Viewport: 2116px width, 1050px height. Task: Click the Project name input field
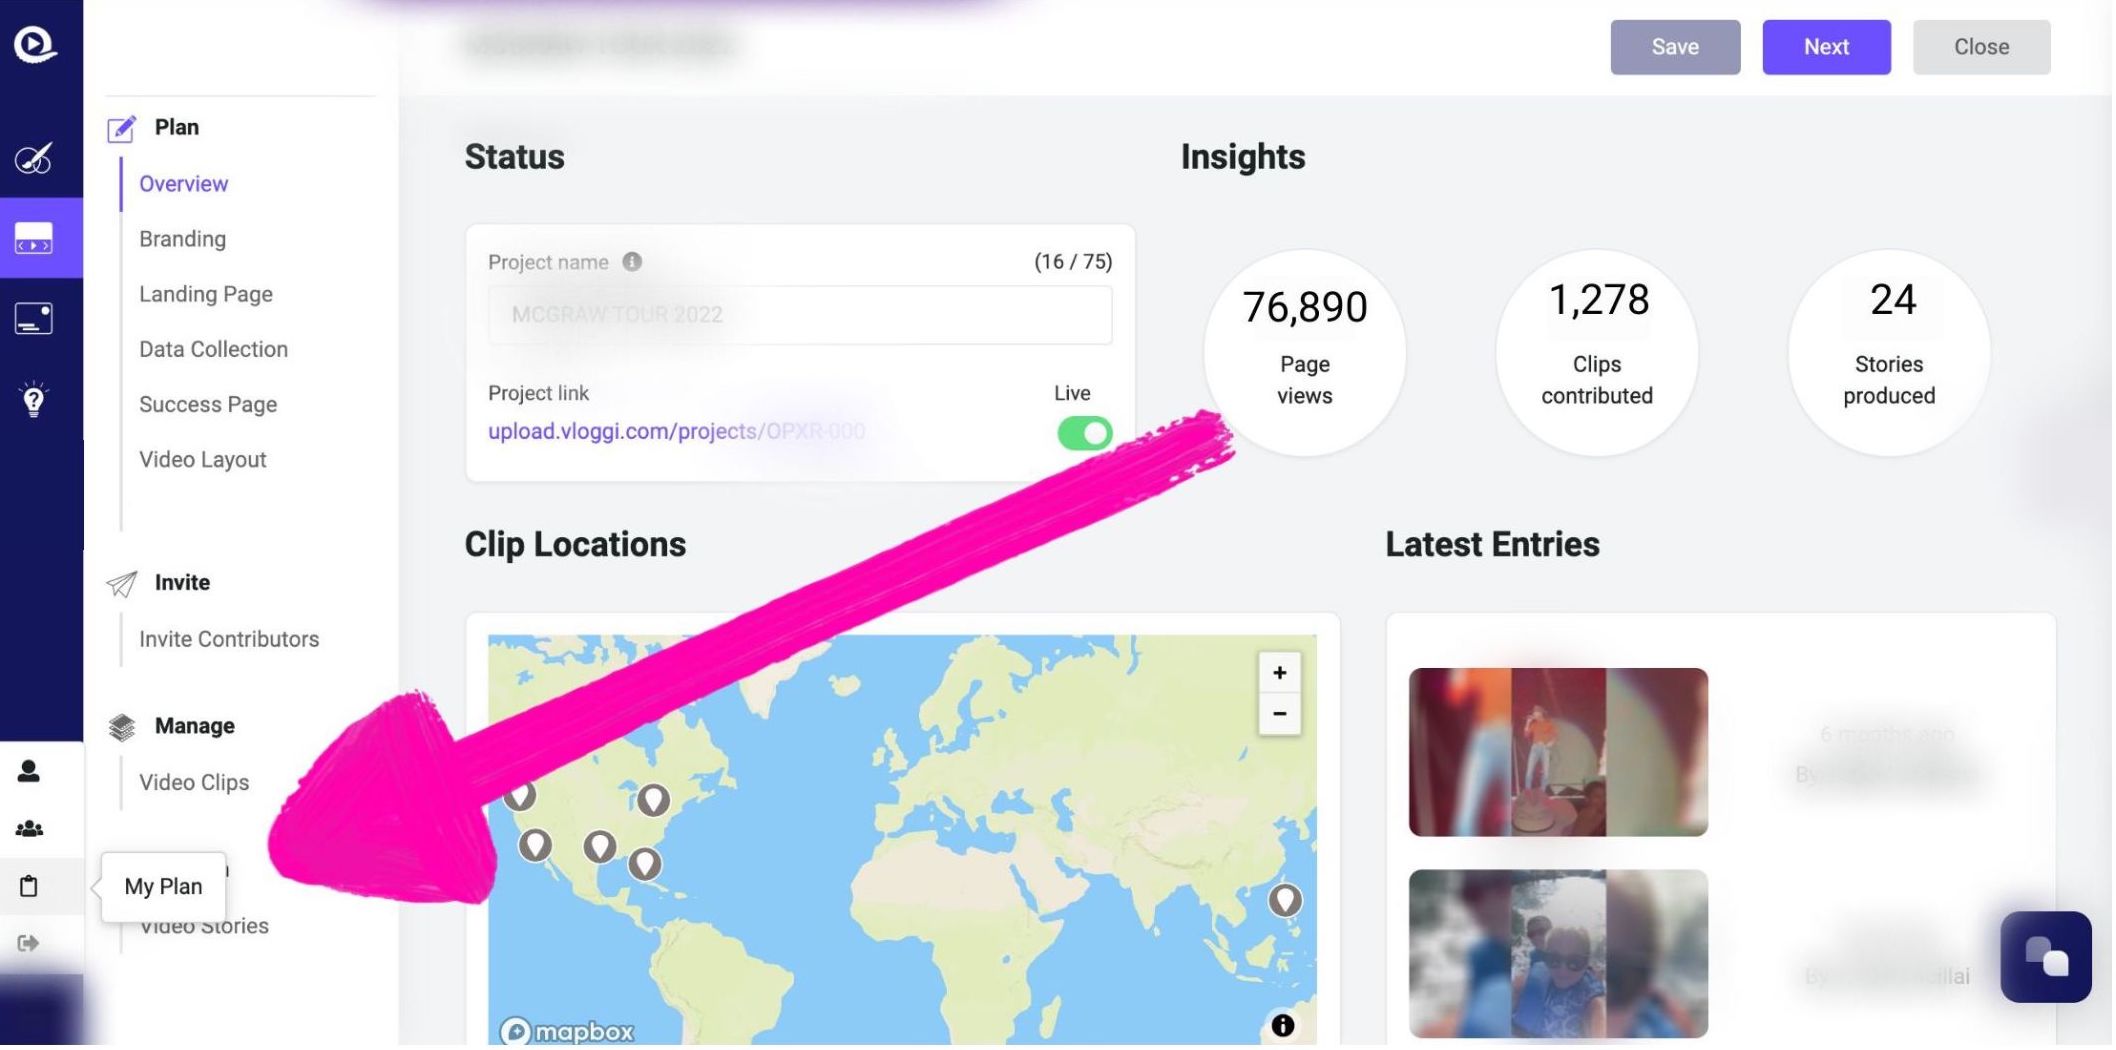(801, 315)
